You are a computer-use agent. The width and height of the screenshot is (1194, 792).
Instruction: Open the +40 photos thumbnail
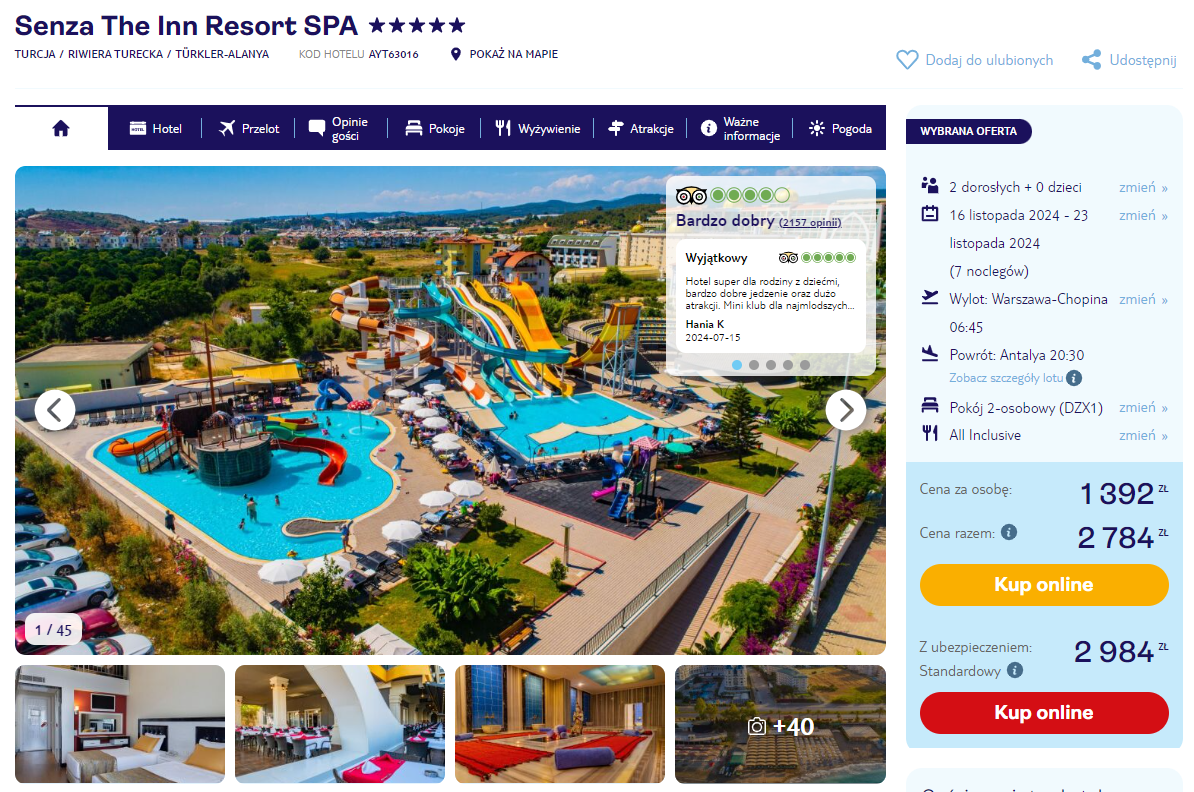(x=781, y=724)
